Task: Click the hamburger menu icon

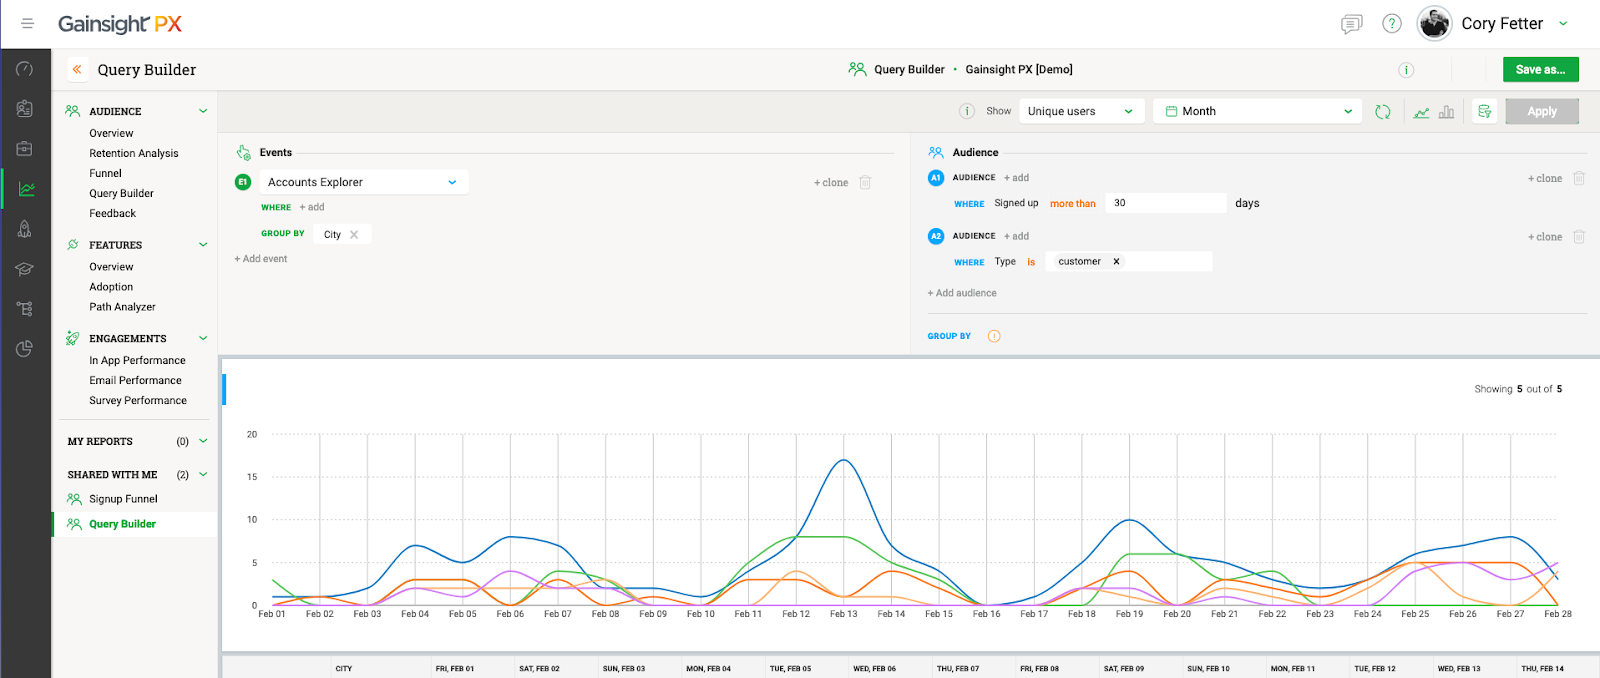Action: [27, 23]
